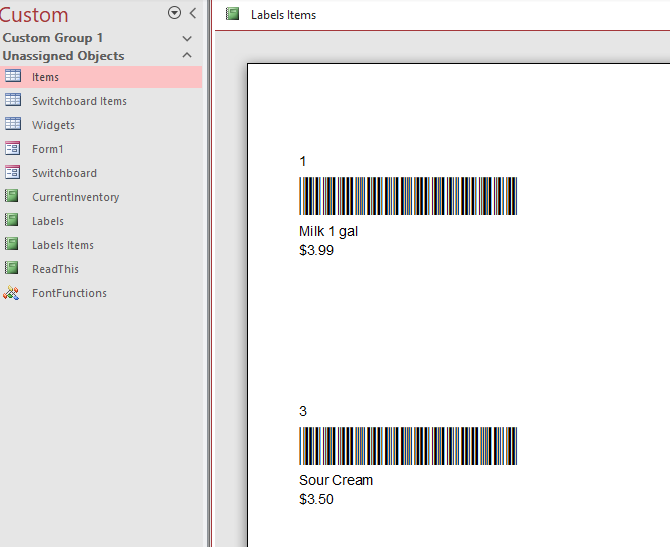The height and width of the screenshot is (547, 670).
Task: Click the Milk 1 gal barcode
Action: (408, 196)
